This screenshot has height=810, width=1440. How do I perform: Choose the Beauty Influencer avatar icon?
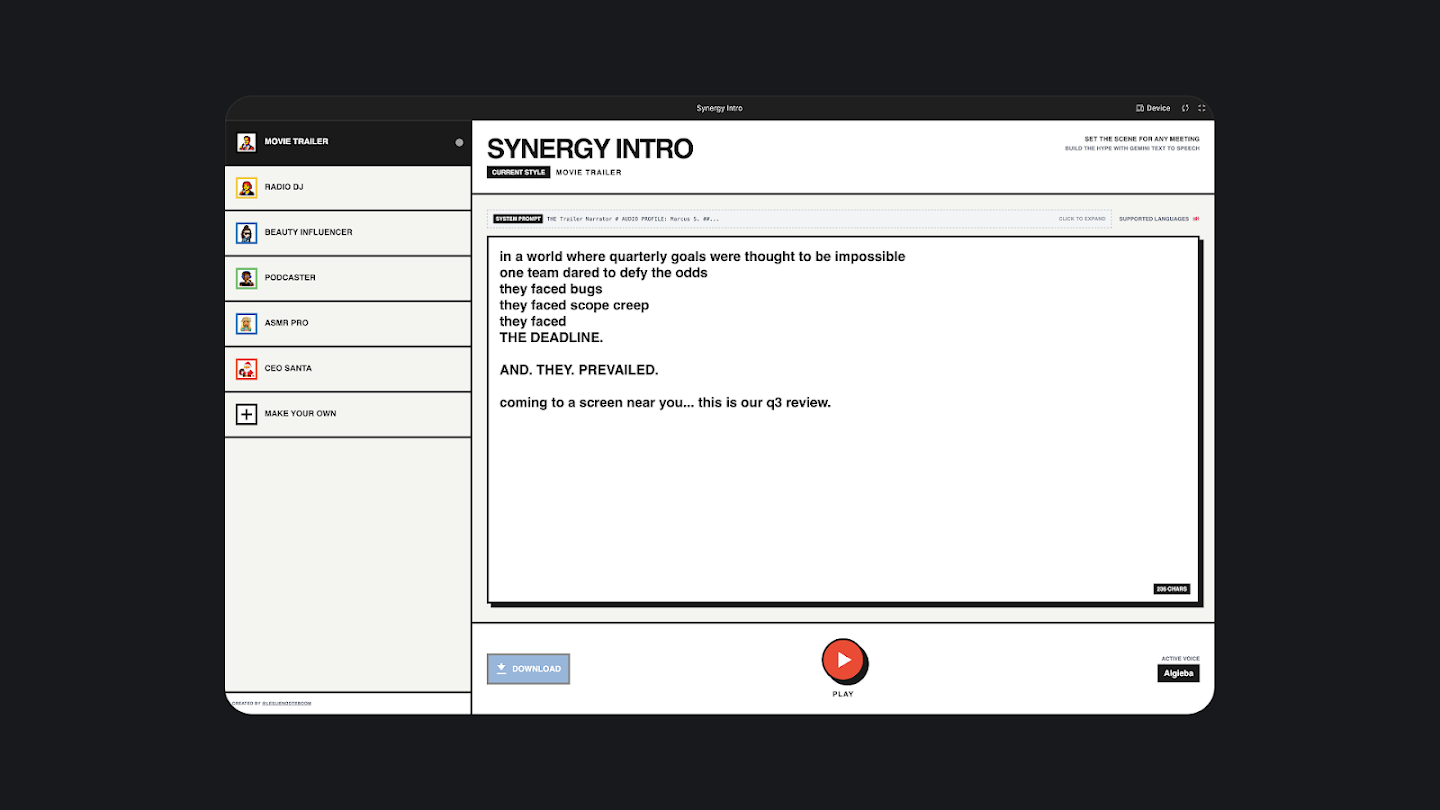click(x=246, y=233)
